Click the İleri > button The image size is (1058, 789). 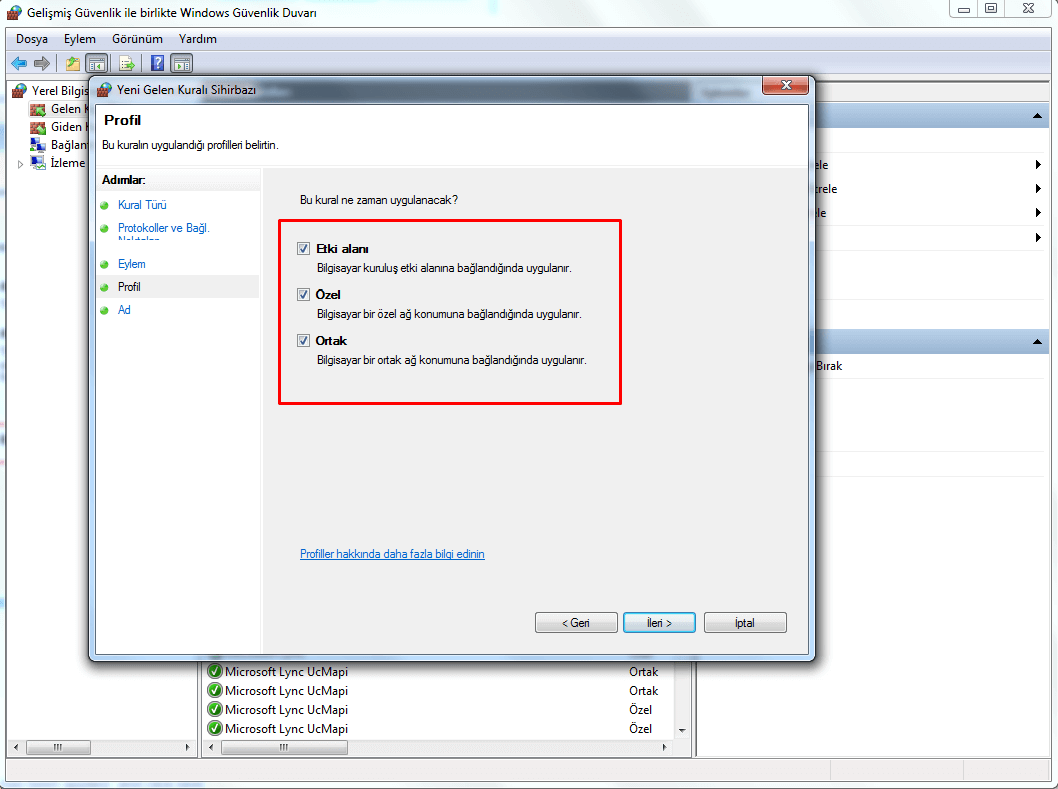tap(658, 623)
